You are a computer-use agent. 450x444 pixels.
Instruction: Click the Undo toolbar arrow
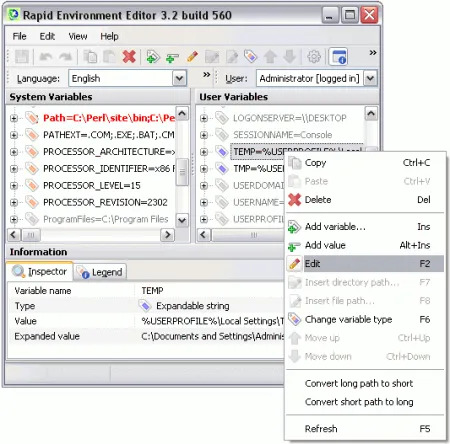[x=46, y=56]
